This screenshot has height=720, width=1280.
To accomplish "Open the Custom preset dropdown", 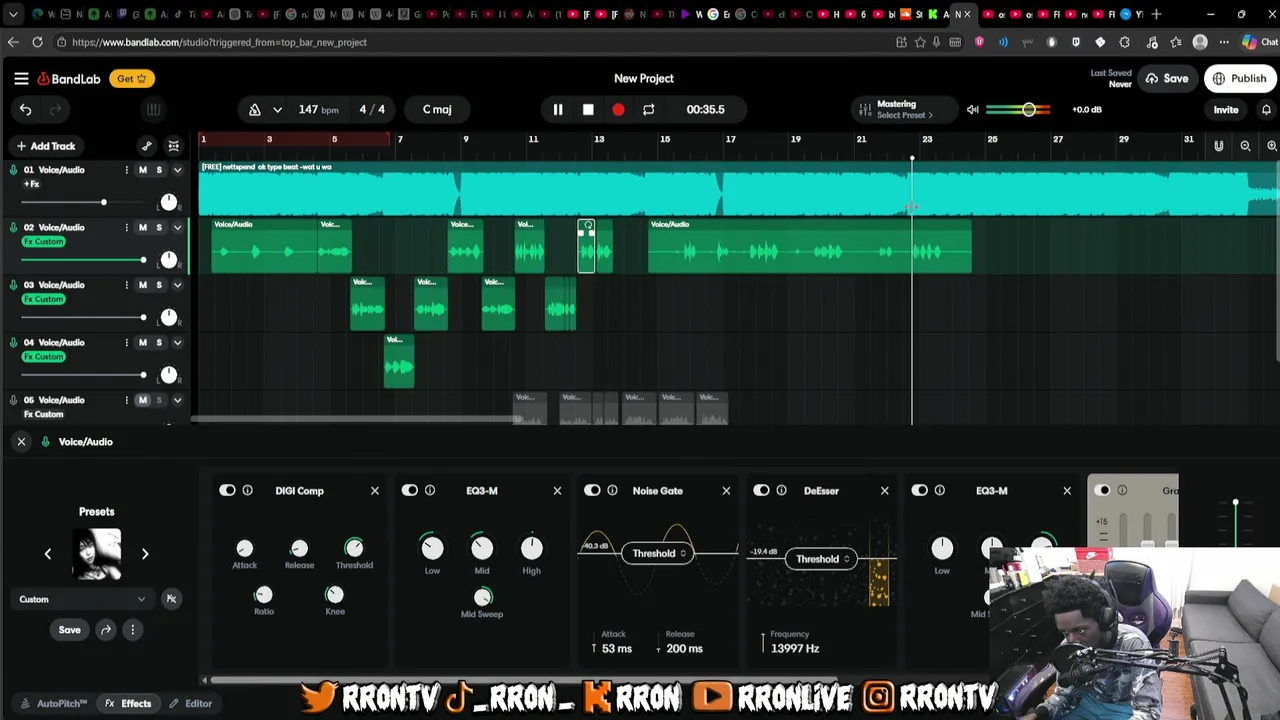I will coord(83,599).
